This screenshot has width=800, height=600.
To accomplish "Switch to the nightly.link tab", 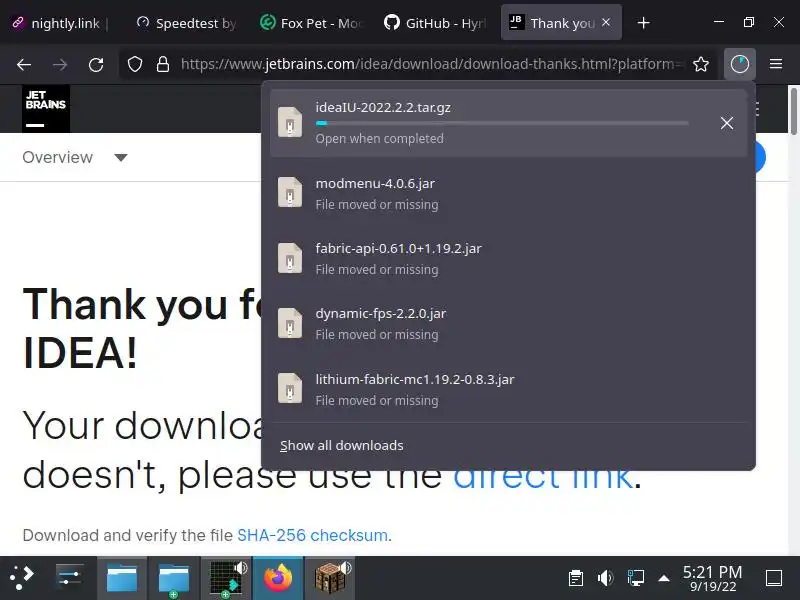I will coord(60,23).
